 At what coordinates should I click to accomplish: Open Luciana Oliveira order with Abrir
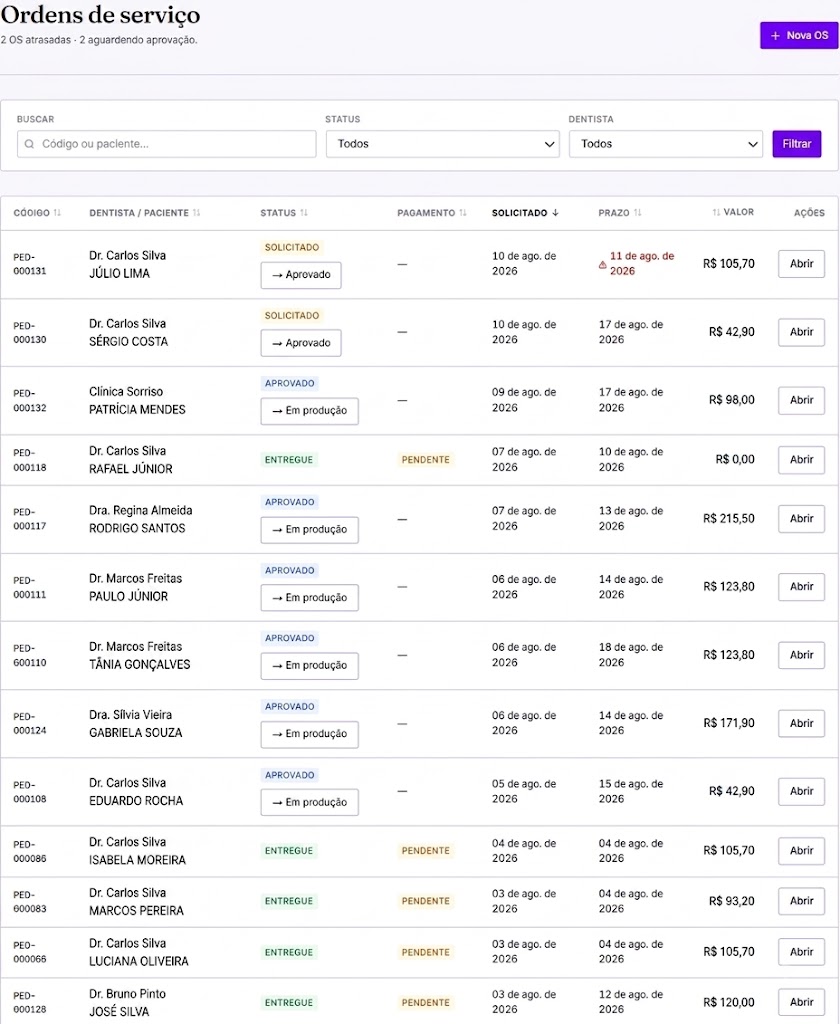point(801,952)
